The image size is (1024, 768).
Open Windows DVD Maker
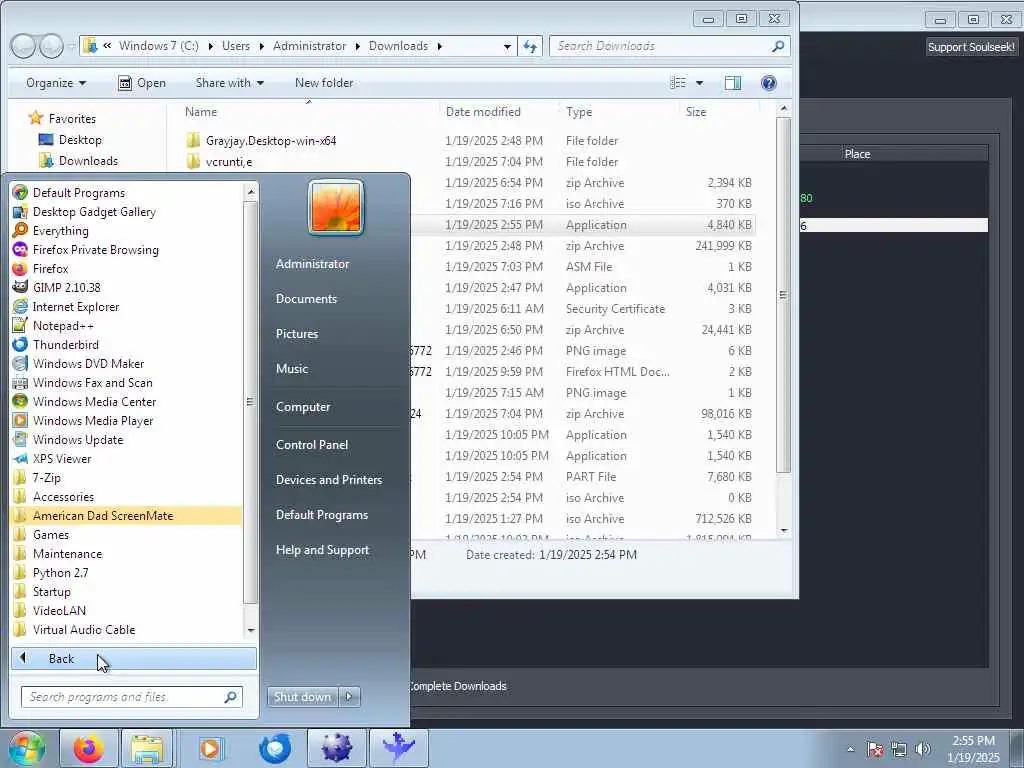pos(88,363)
